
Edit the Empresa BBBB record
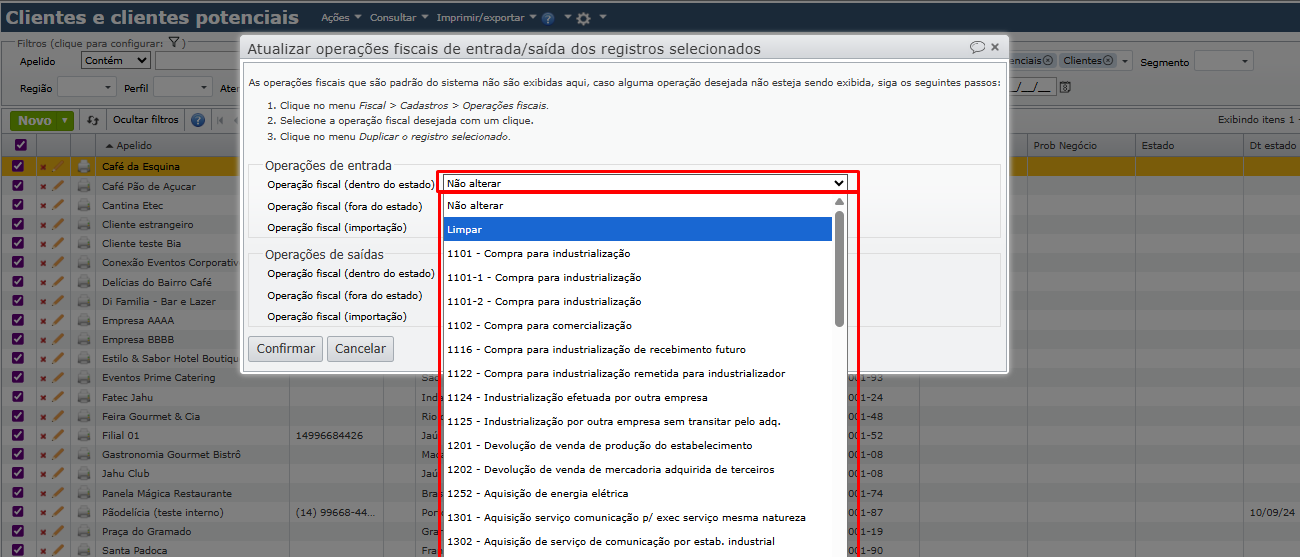pos(58,339)
